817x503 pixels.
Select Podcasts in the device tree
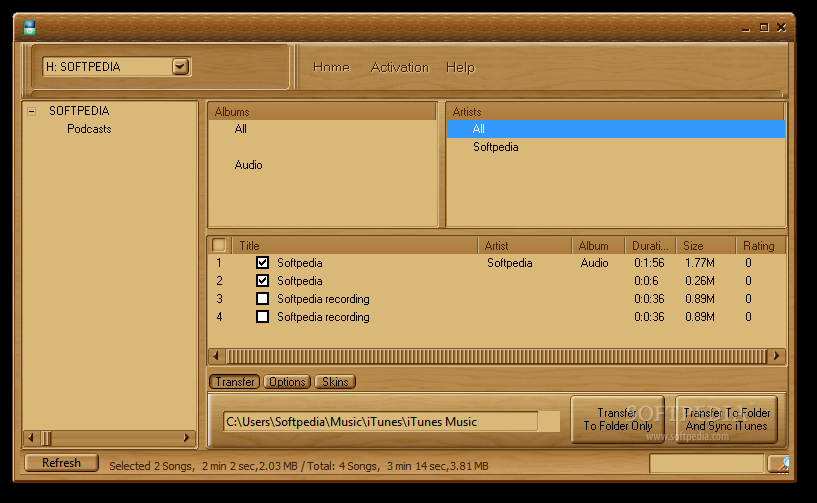click(x=89, y=129)
